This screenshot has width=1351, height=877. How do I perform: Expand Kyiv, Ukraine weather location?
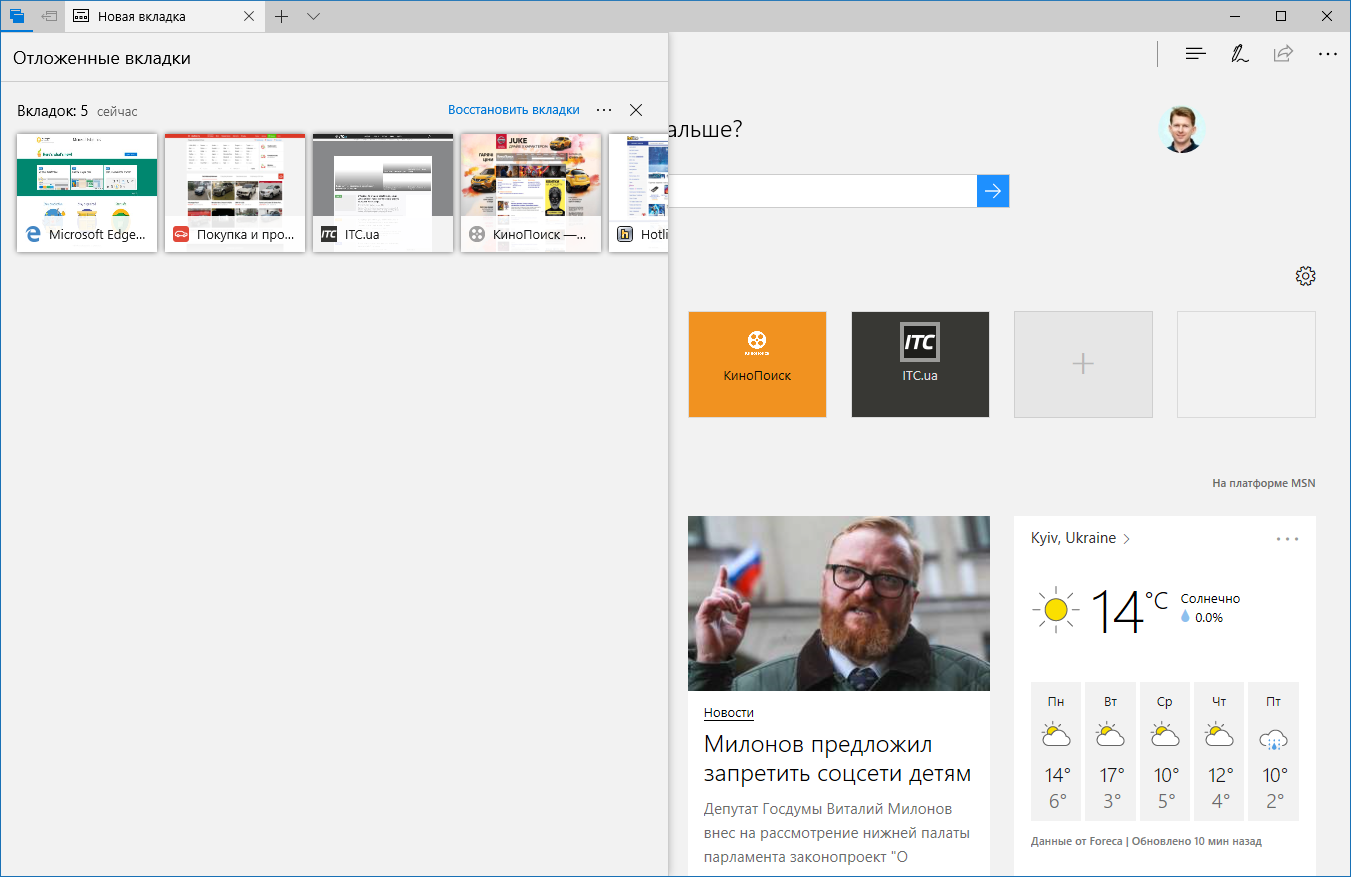point(1080,538)
